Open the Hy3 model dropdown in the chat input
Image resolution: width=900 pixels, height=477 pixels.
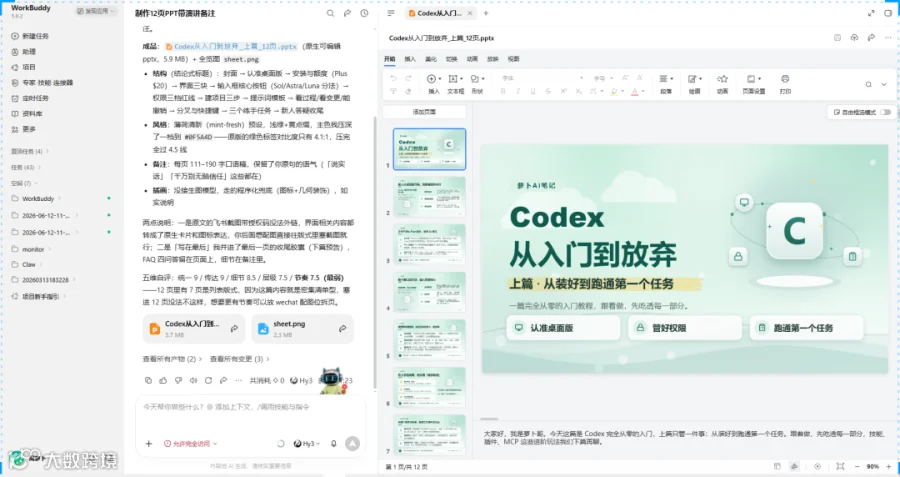click(307, 444)
